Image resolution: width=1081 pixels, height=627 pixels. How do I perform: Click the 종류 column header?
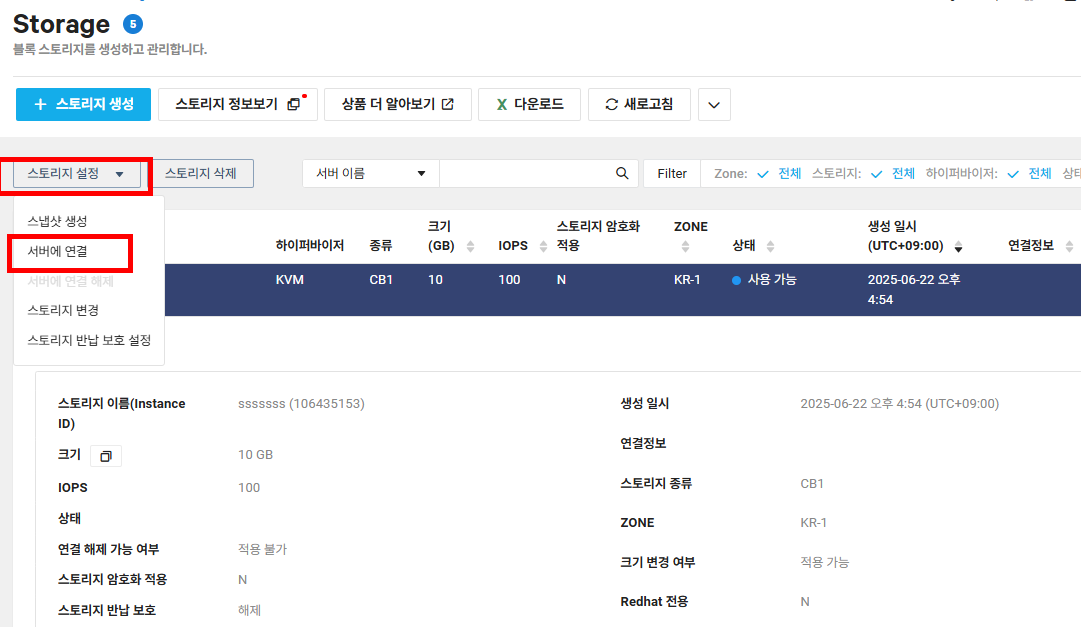(381, 246)
